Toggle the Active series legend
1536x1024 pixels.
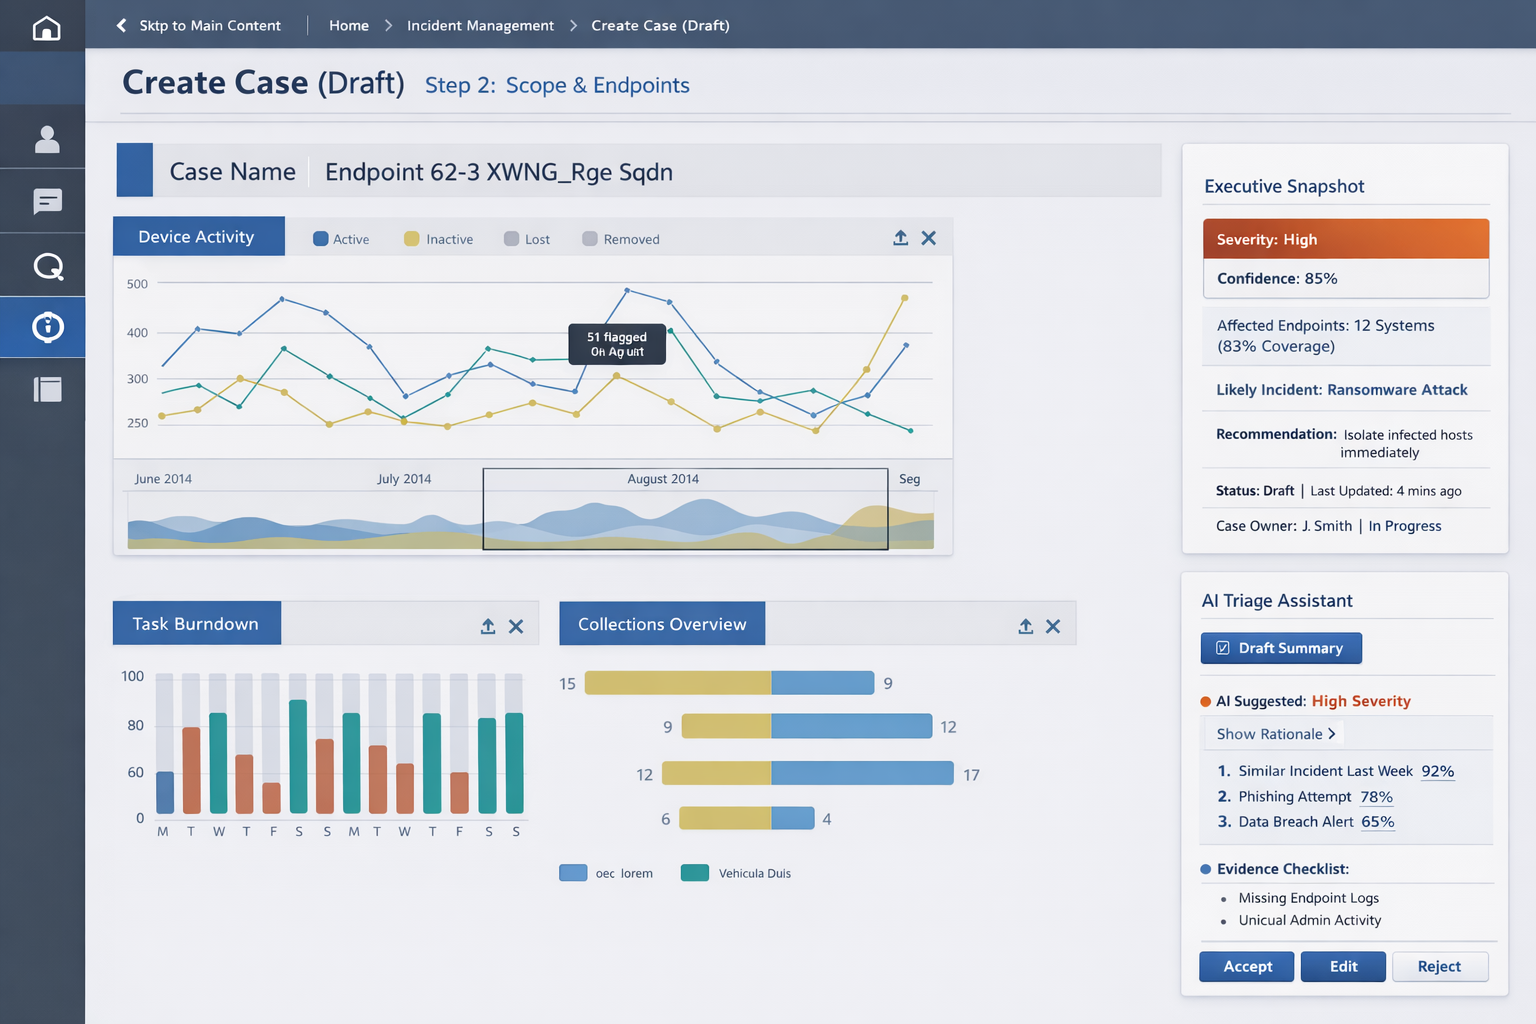(341, 239)
